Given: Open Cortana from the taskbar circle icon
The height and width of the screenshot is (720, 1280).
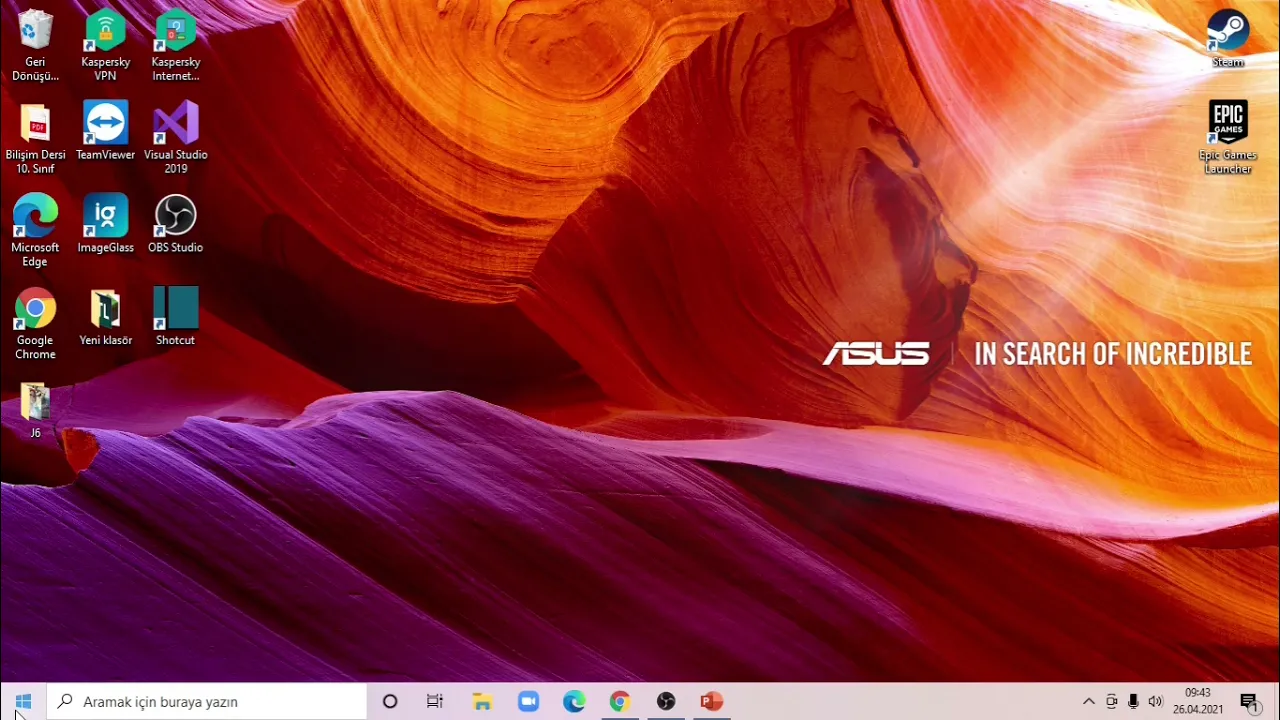Looking at the screenshot, I should (390, 702).
